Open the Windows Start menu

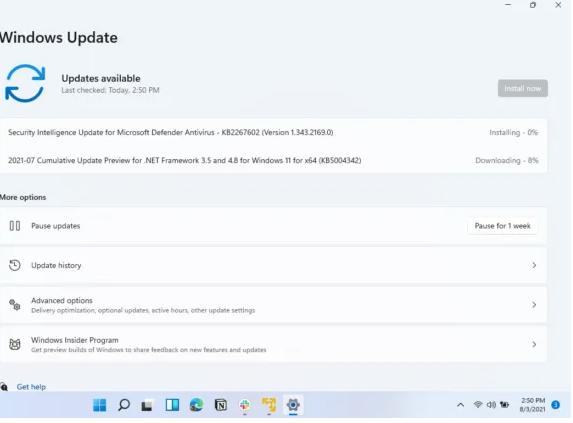click(x=99, y=405)
